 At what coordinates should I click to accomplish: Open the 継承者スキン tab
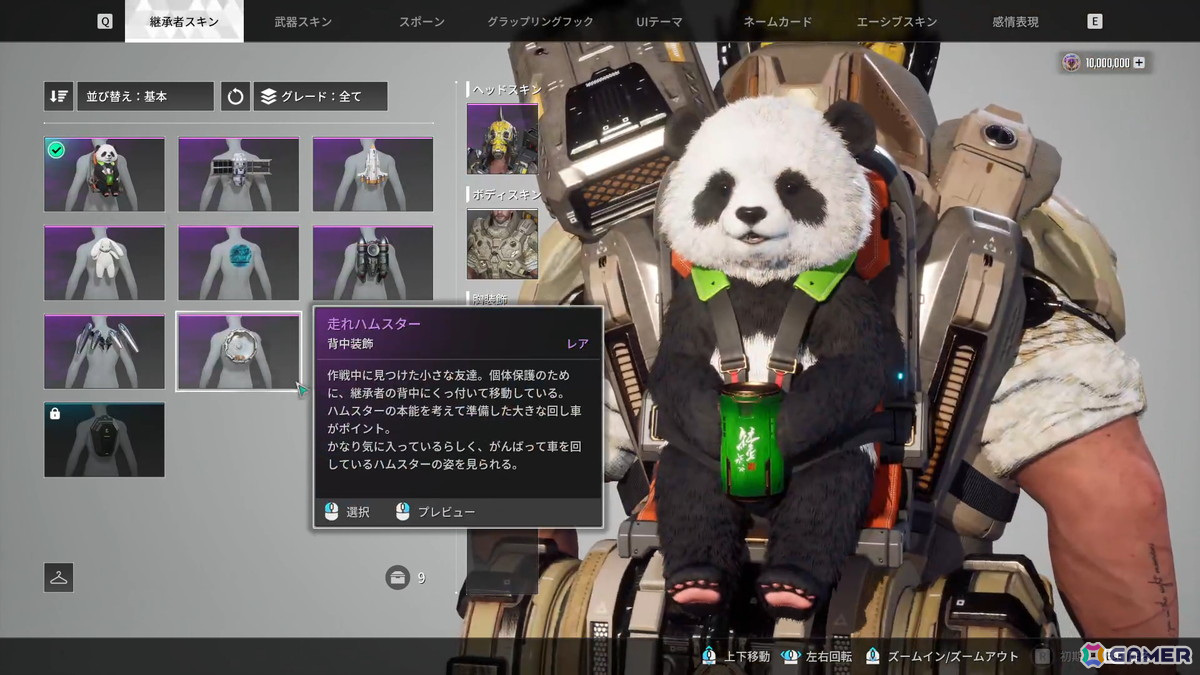point(184,21)
